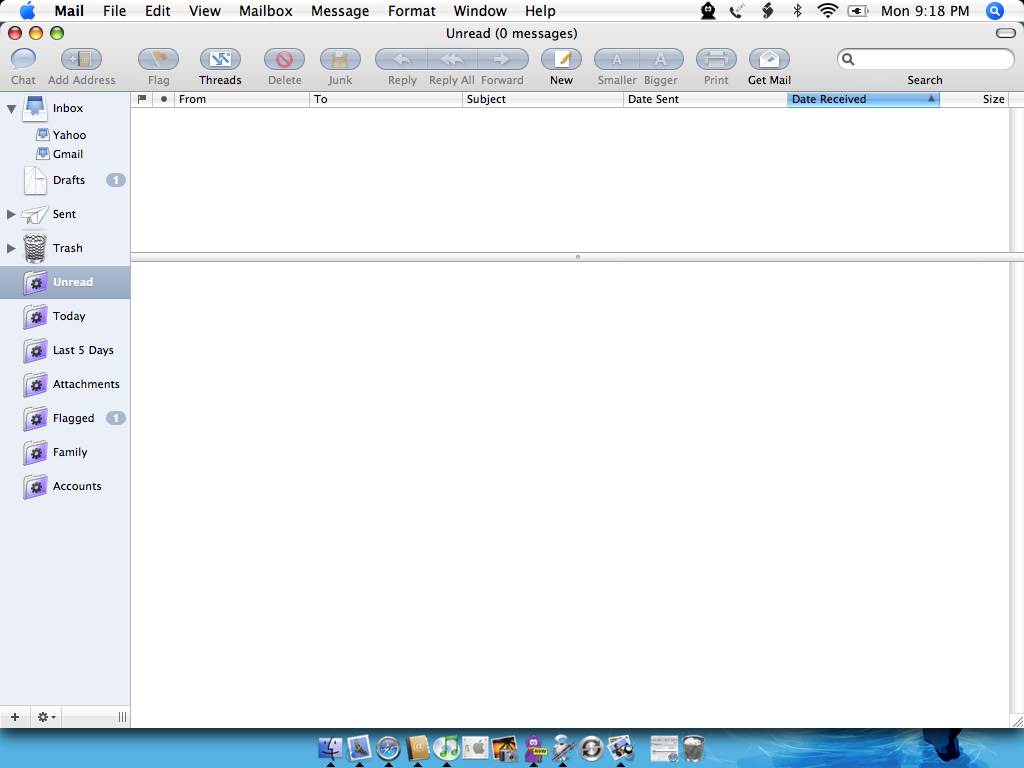
Task: Fetch new mail with Get Mail
Action: tap(769, 59)
